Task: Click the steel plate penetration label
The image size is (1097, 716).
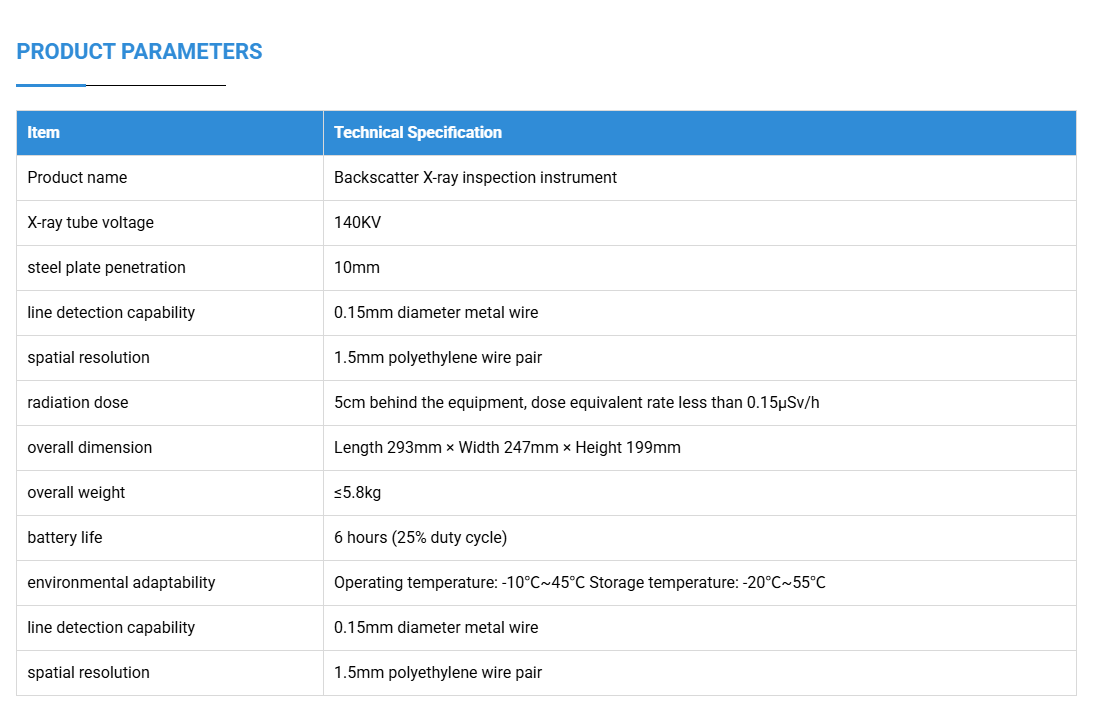Action: (x=106, y=267)
